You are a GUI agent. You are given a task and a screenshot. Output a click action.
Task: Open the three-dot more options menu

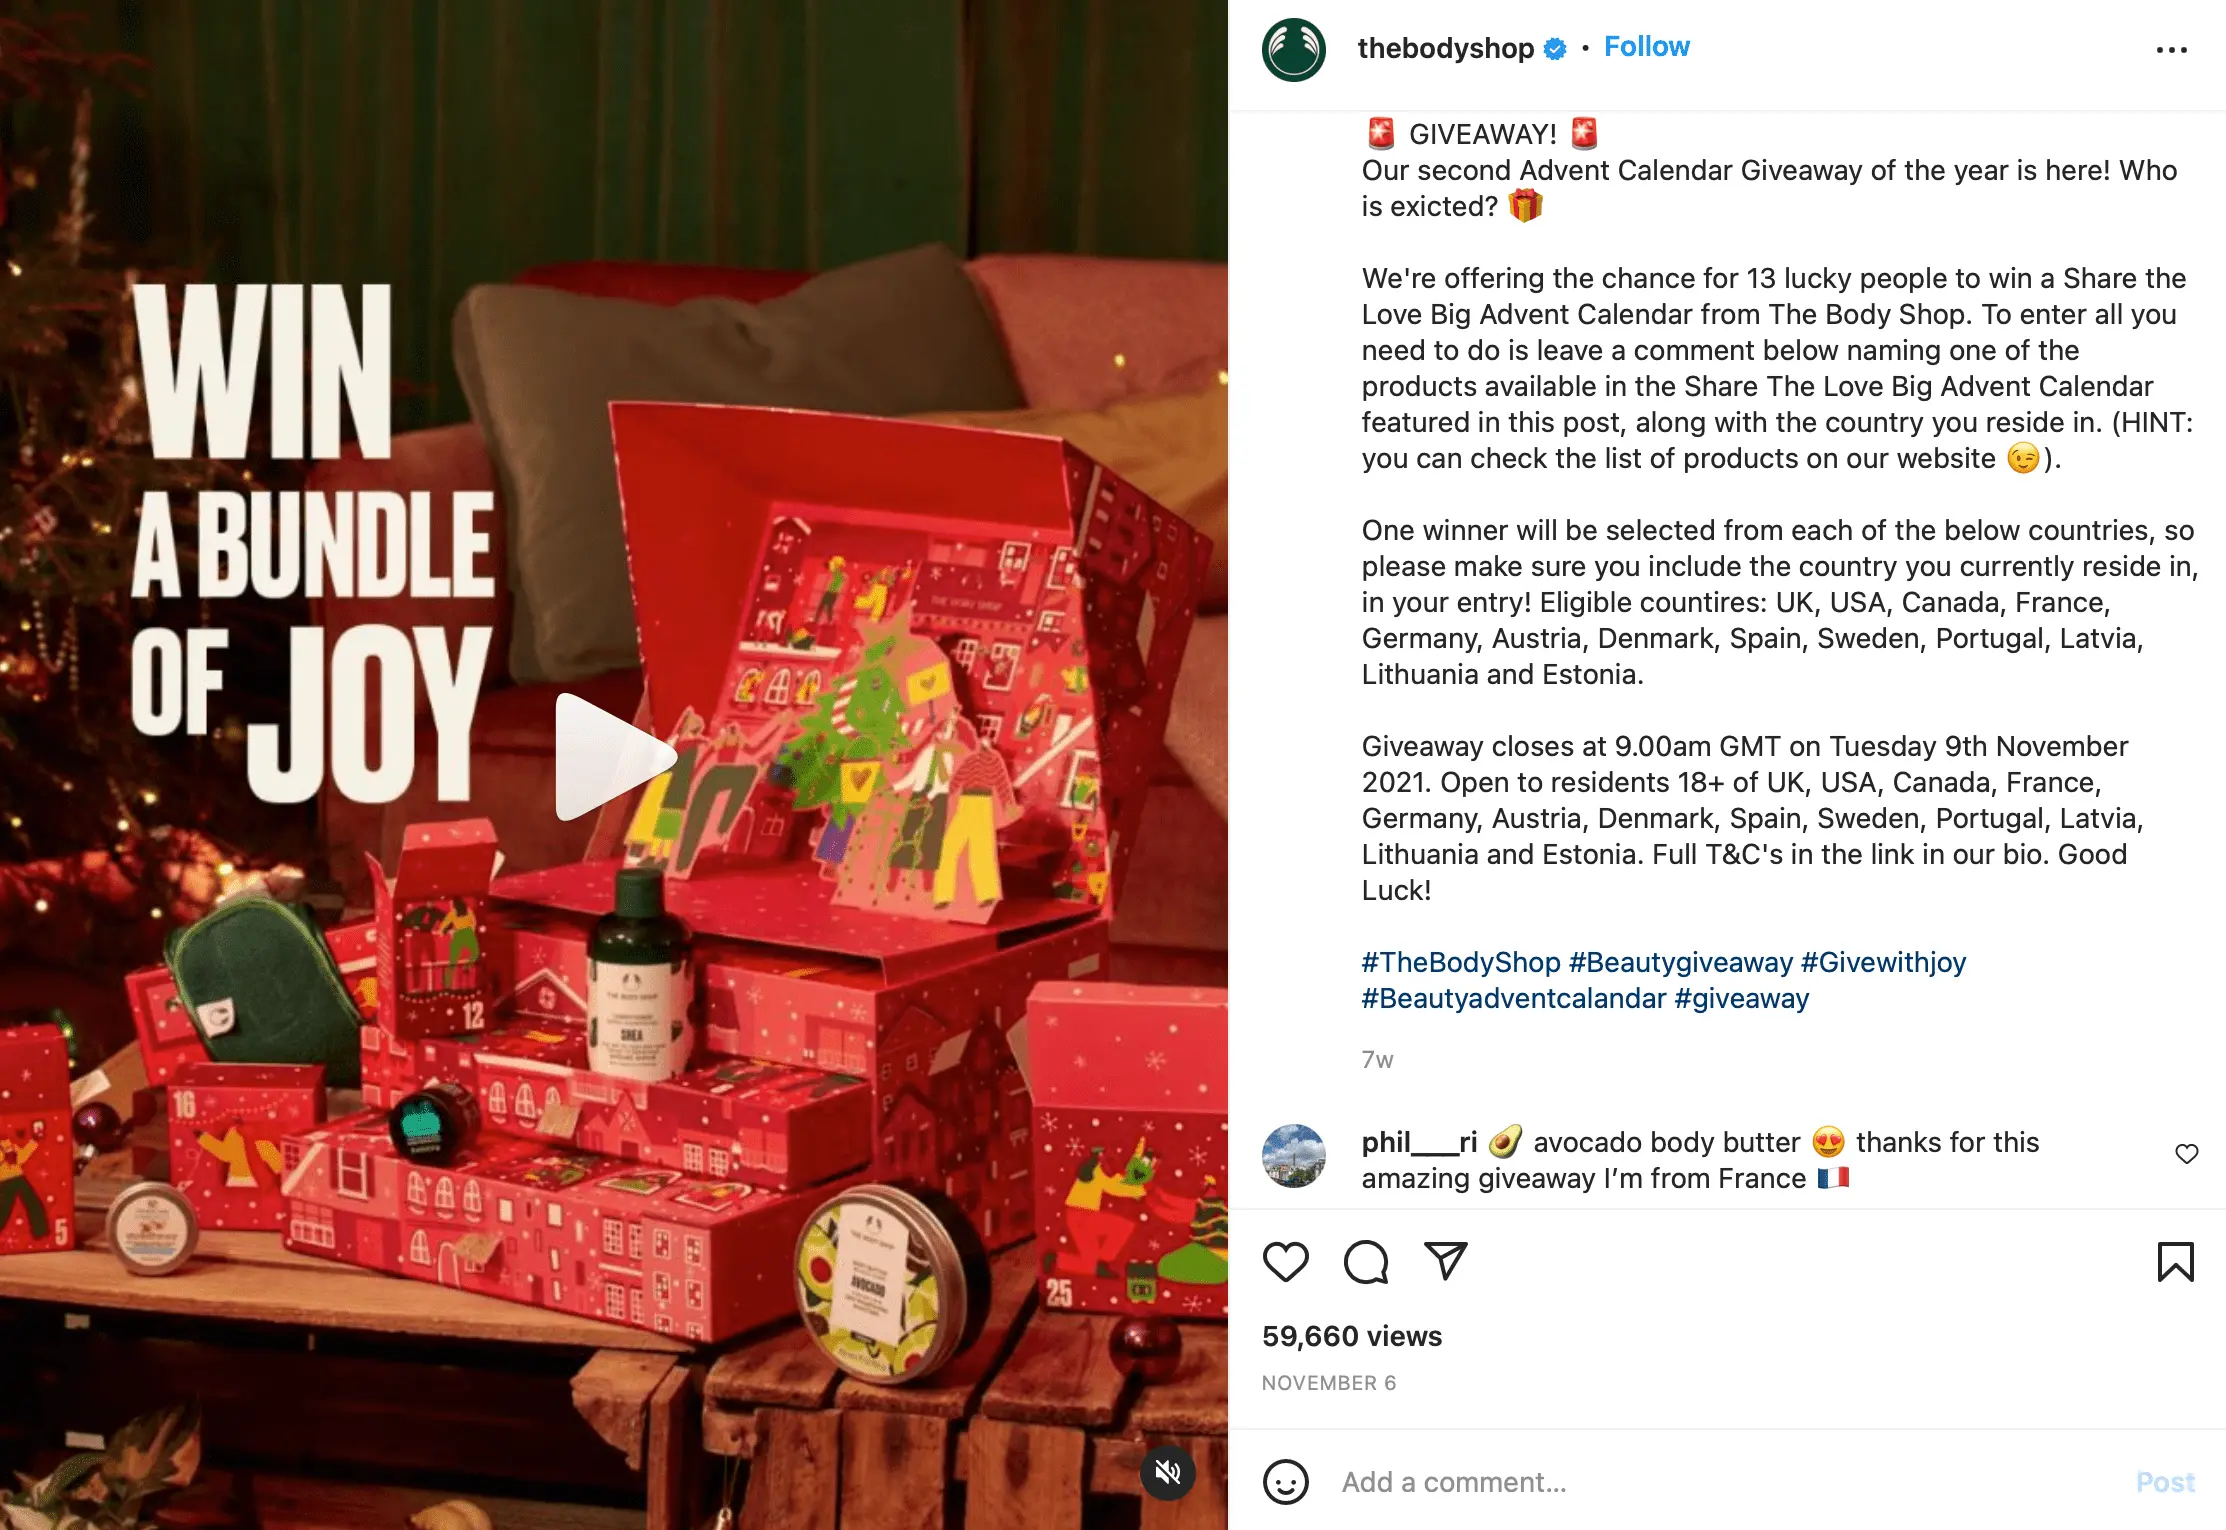[x=2171, y=49]
